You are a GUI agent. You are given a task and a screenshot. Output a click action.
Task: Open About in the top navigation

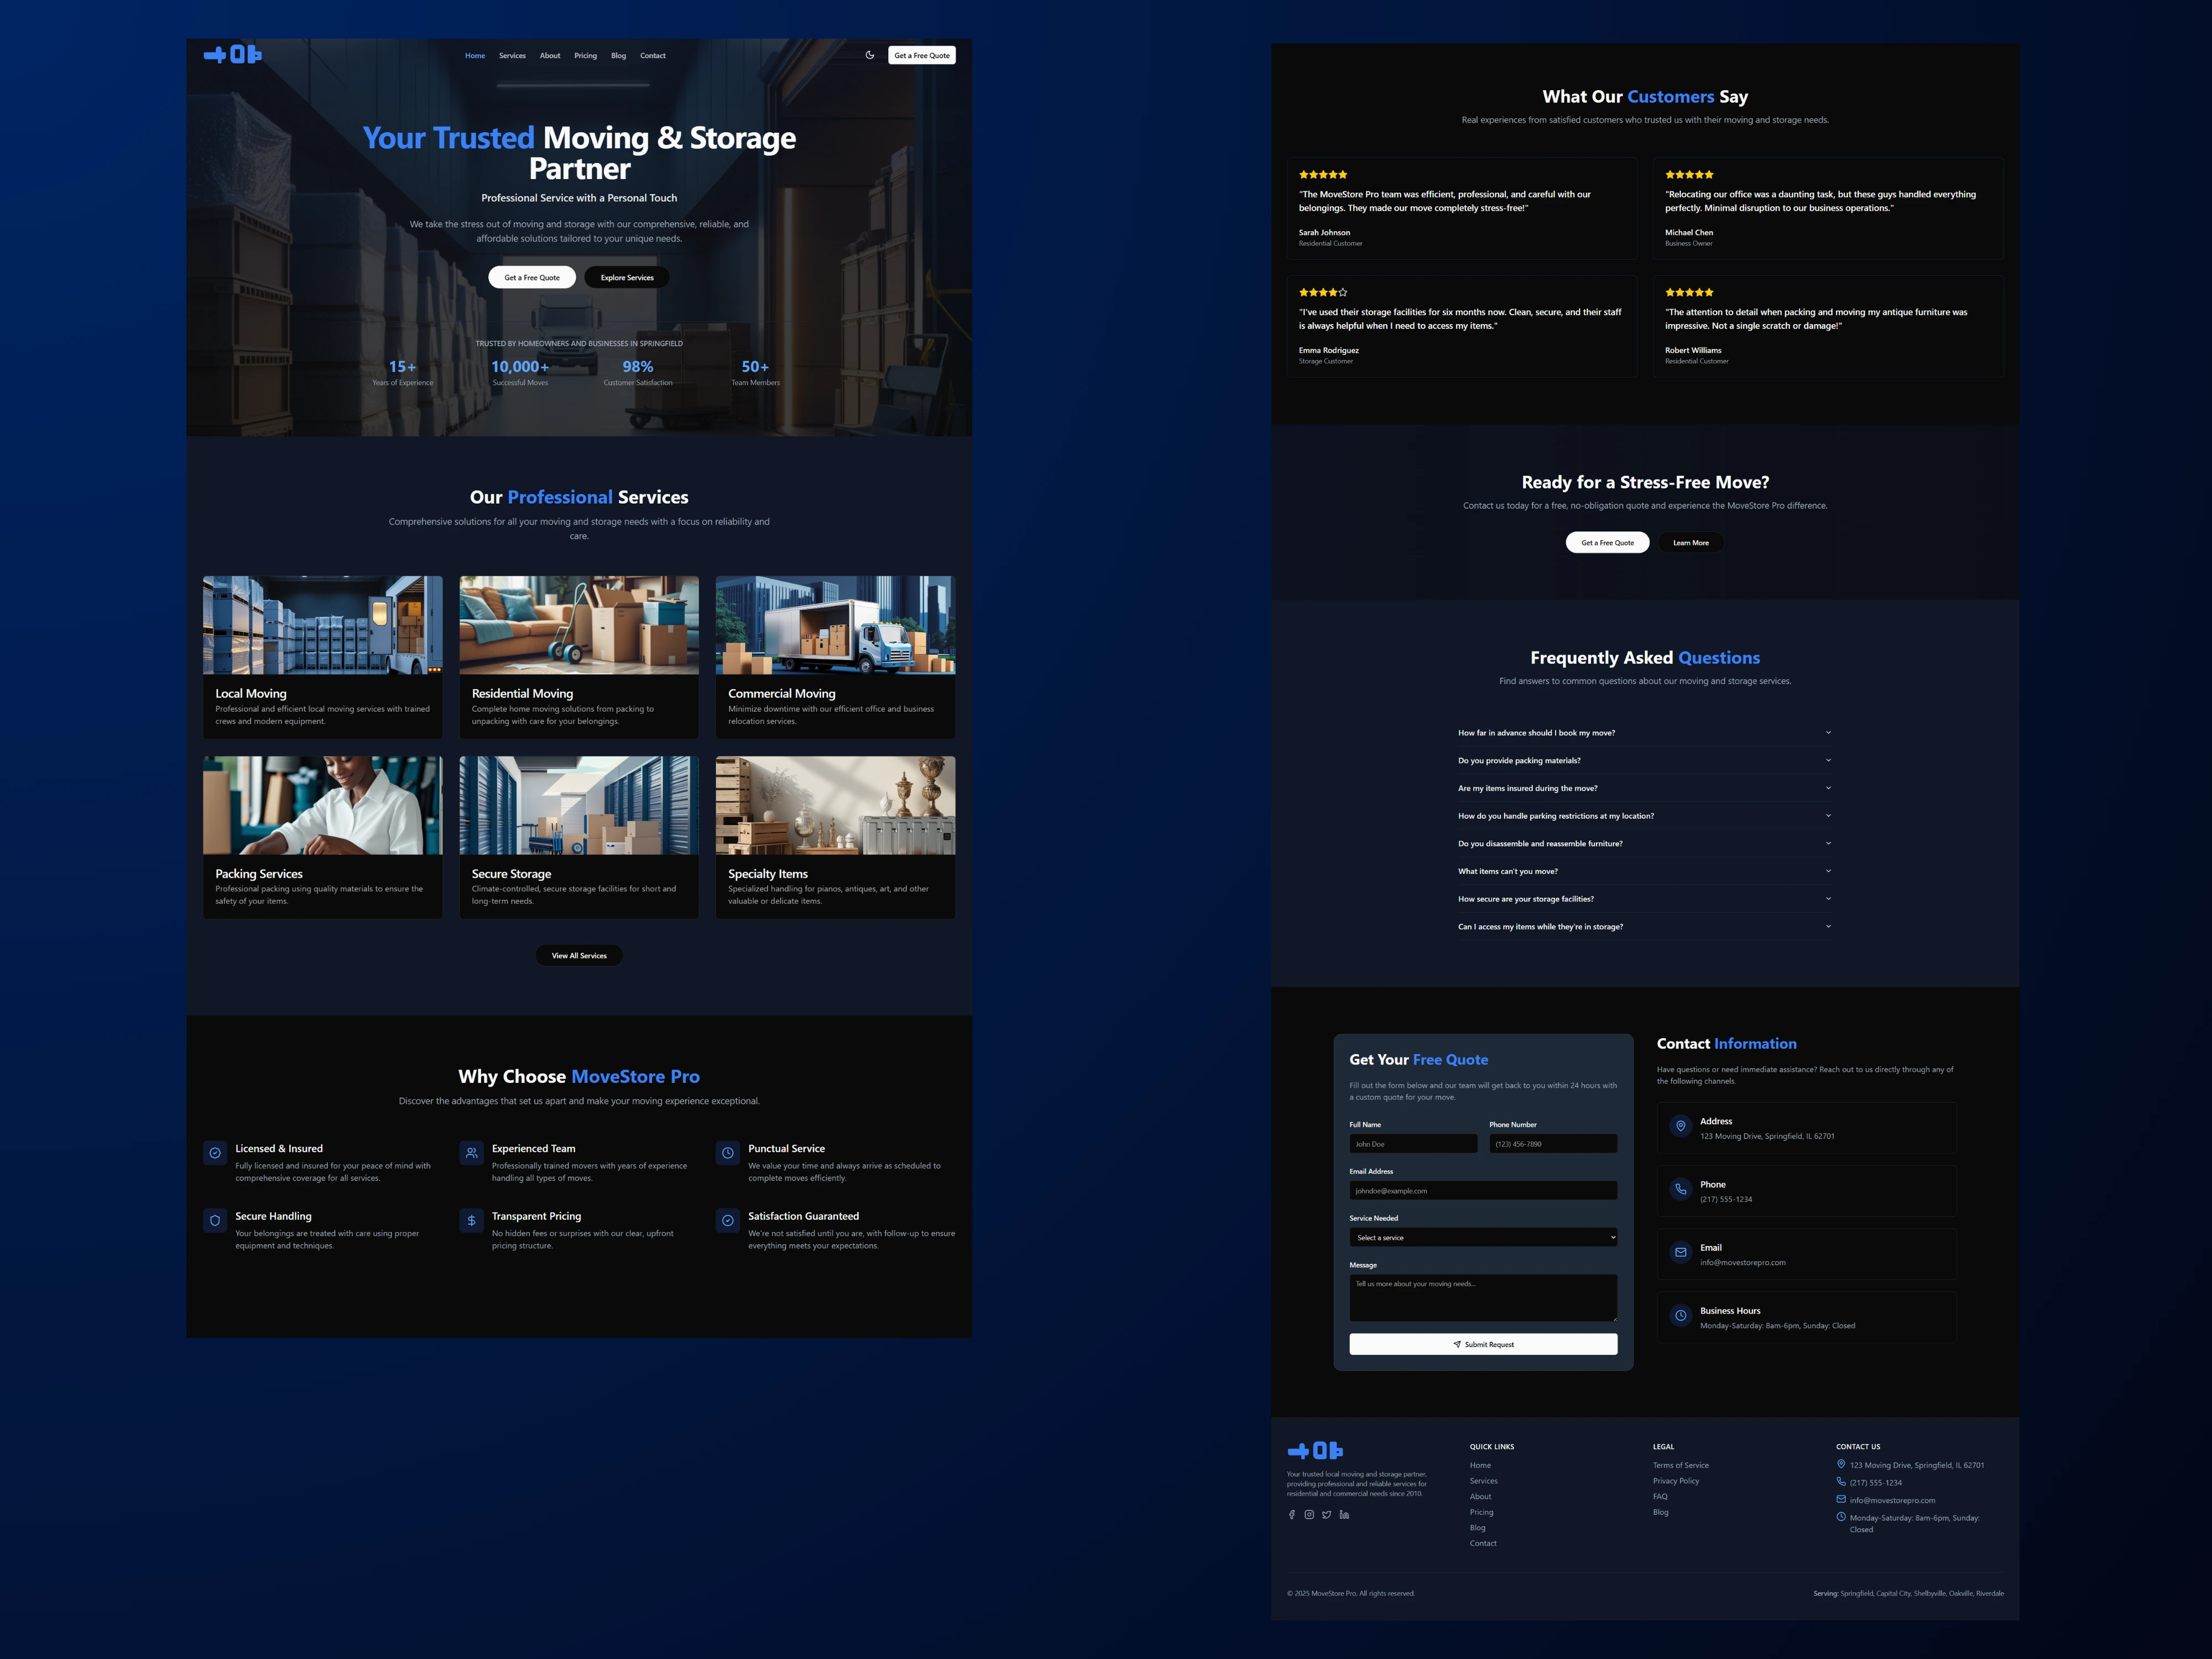550,56
